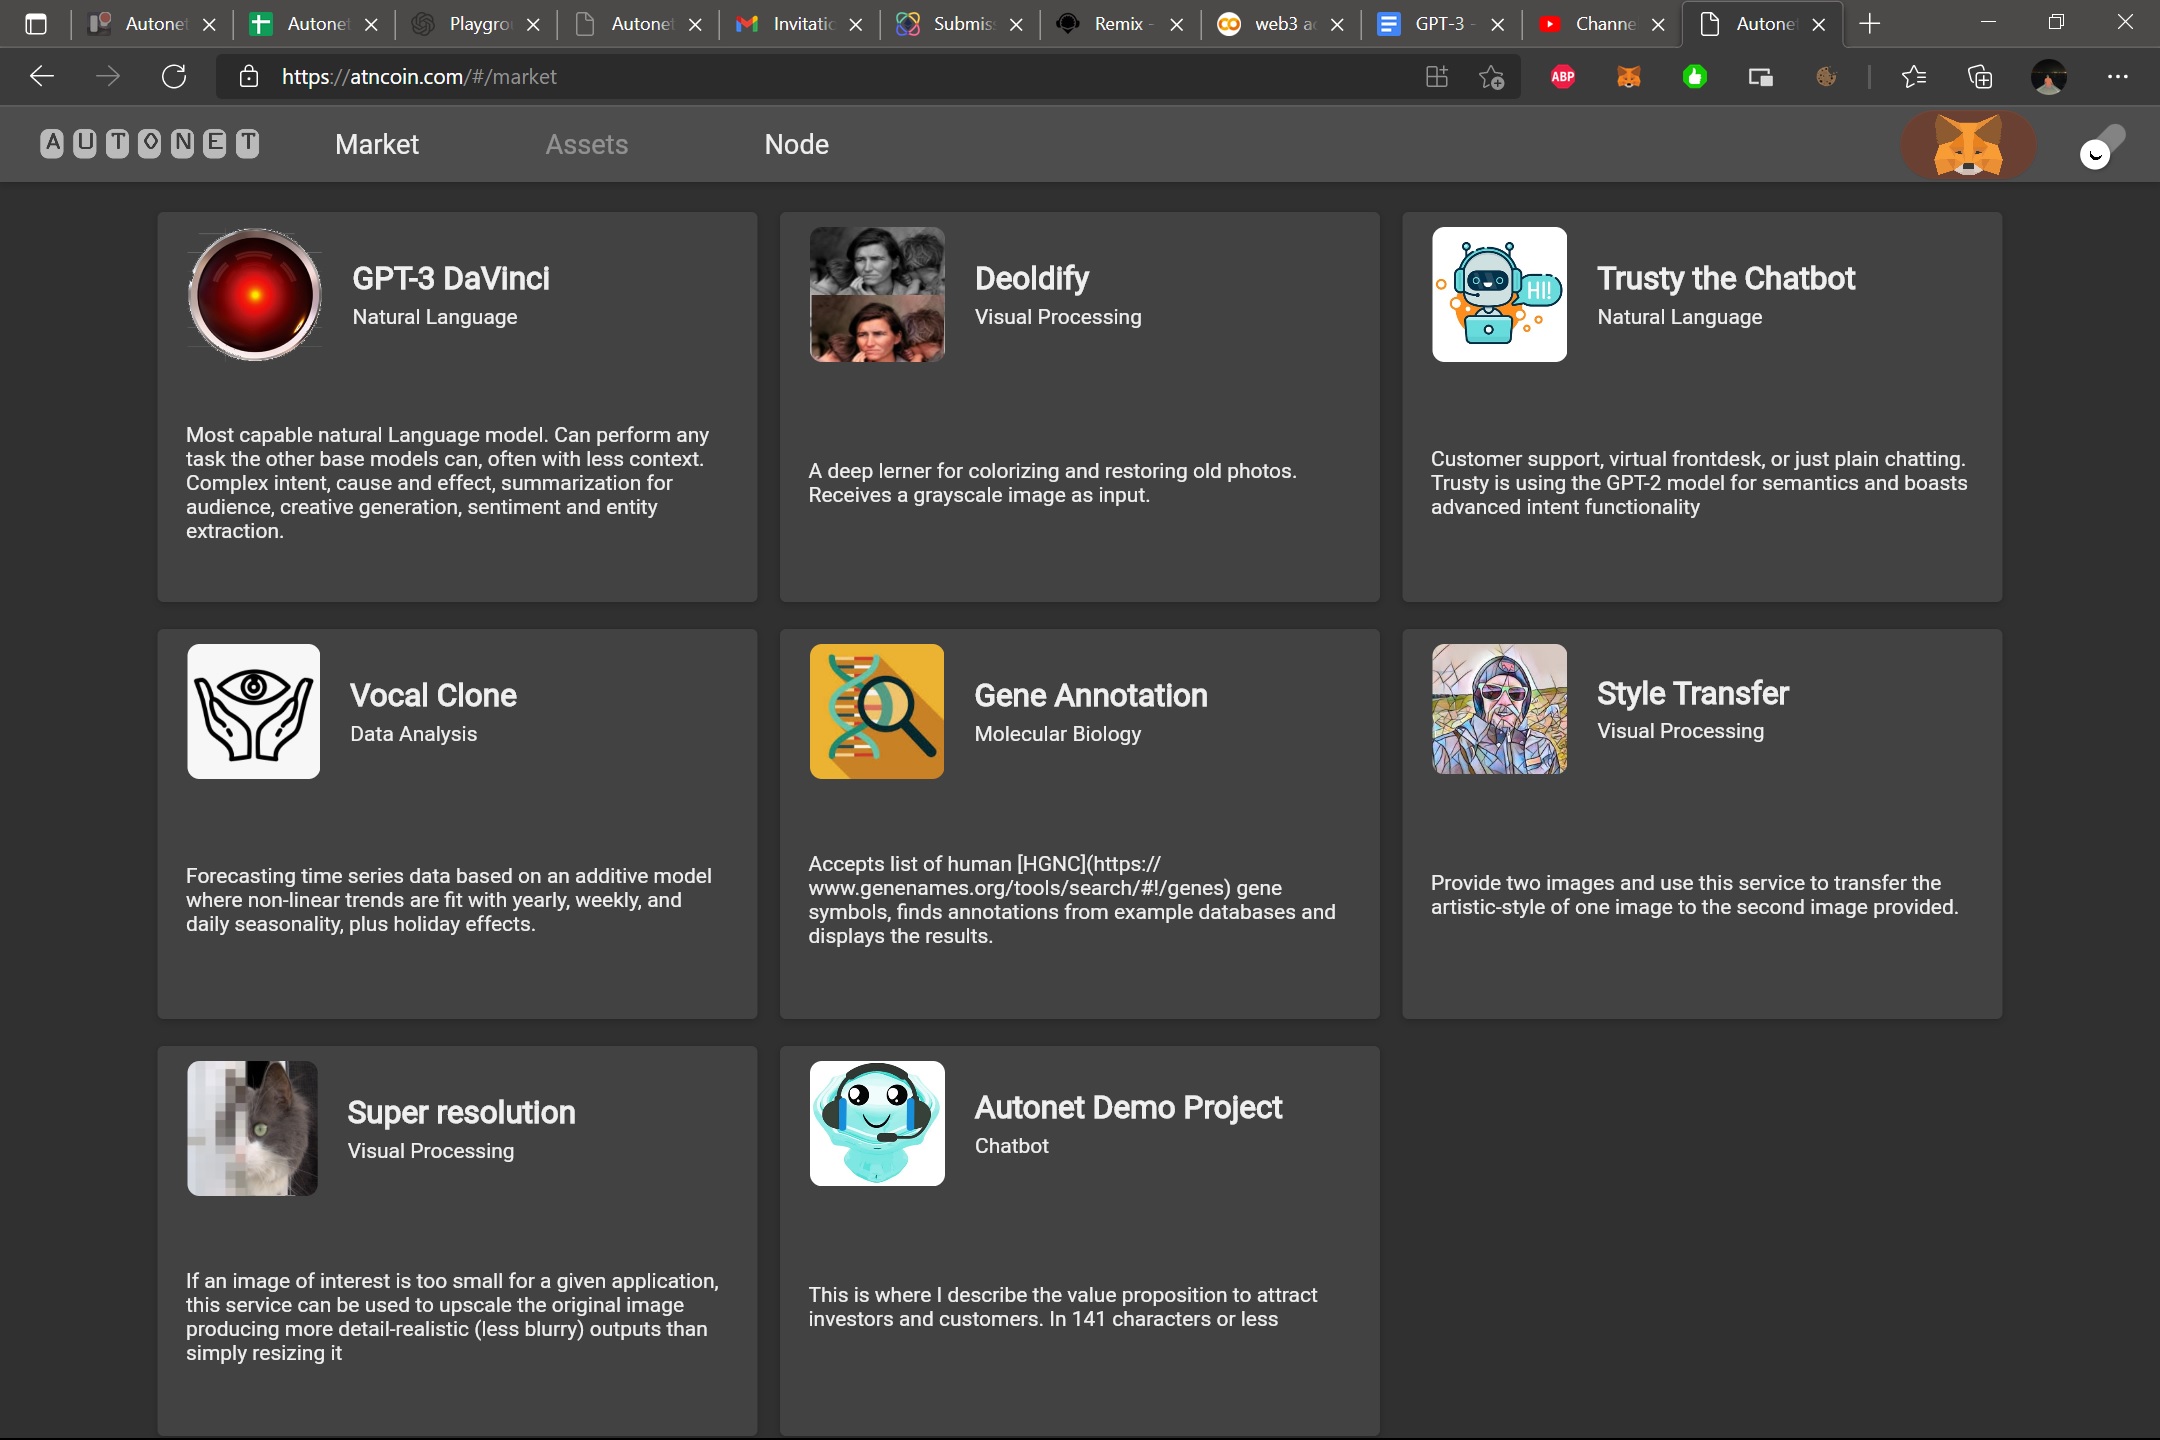Select the Gene Annotation title
The width and height of the screenshot is (2160, 1440).
point(1091,695)
